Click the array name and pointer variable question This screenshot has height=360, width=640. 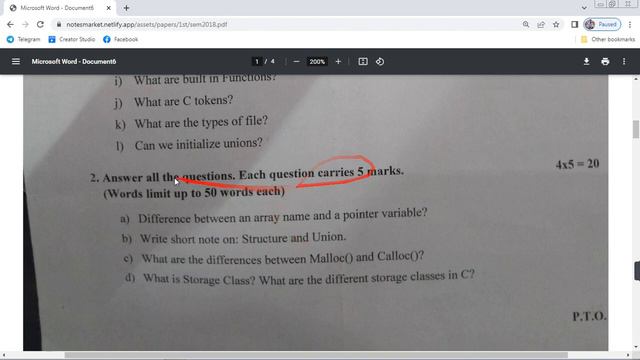tap(282, 216)
